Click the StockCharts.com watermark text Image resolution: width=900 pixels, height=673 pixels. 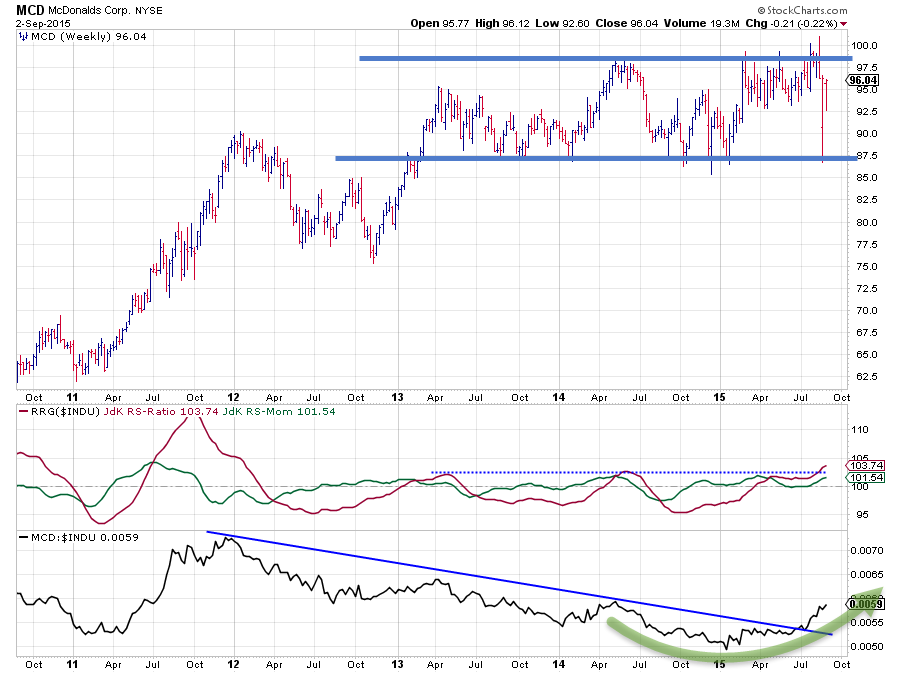802,10
